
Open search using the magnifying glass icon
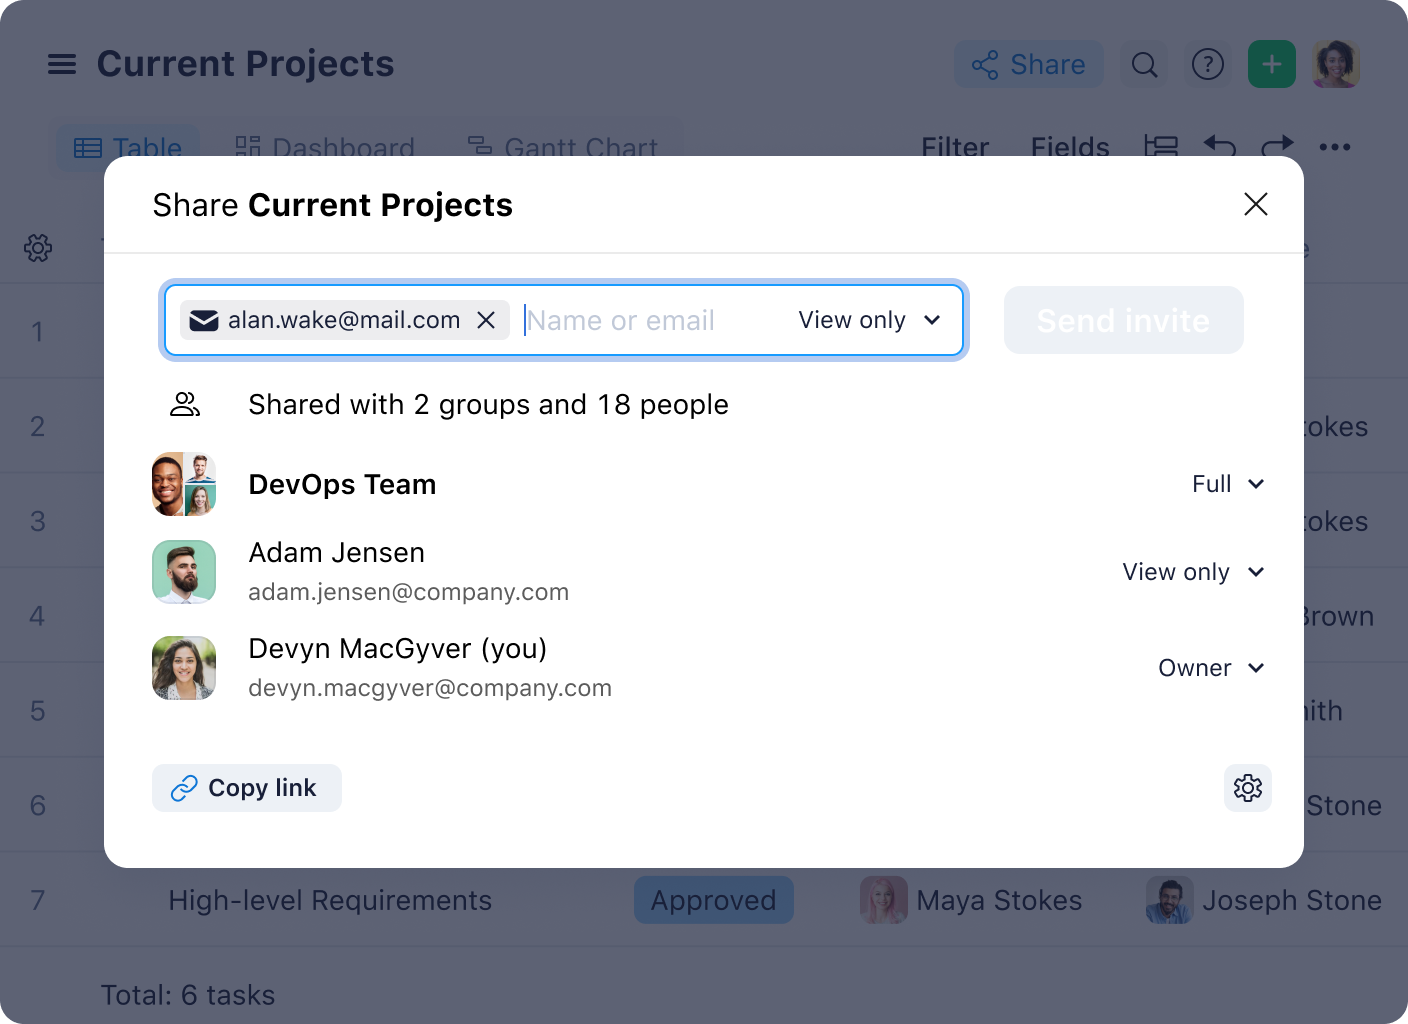click(1144, 64)
